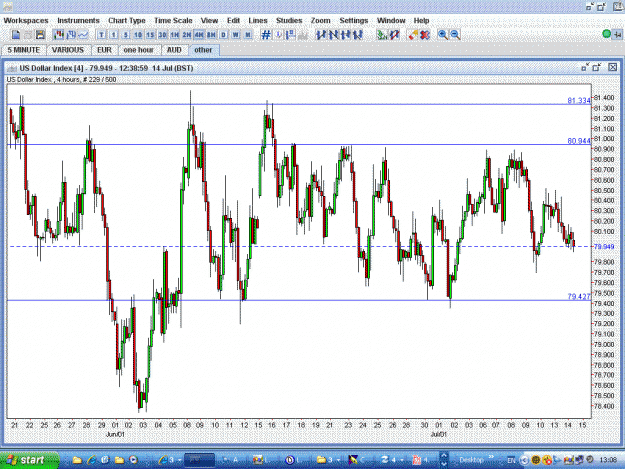Viewport: 625px width, 469px height.
Task: Open the Time Scale menu
Action: [x=173, y=21]
